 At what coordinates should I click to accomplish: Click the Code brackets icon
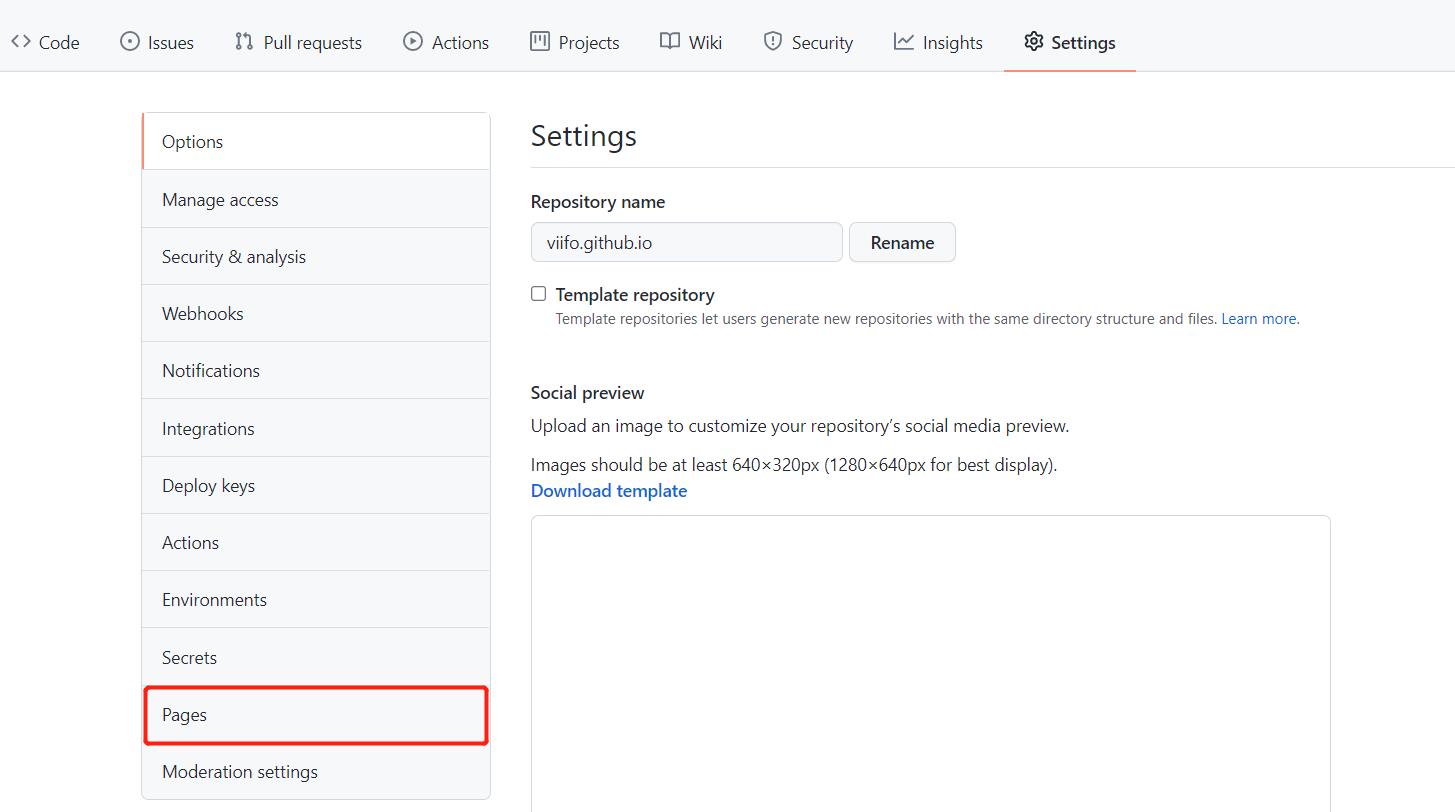[20, 42]
